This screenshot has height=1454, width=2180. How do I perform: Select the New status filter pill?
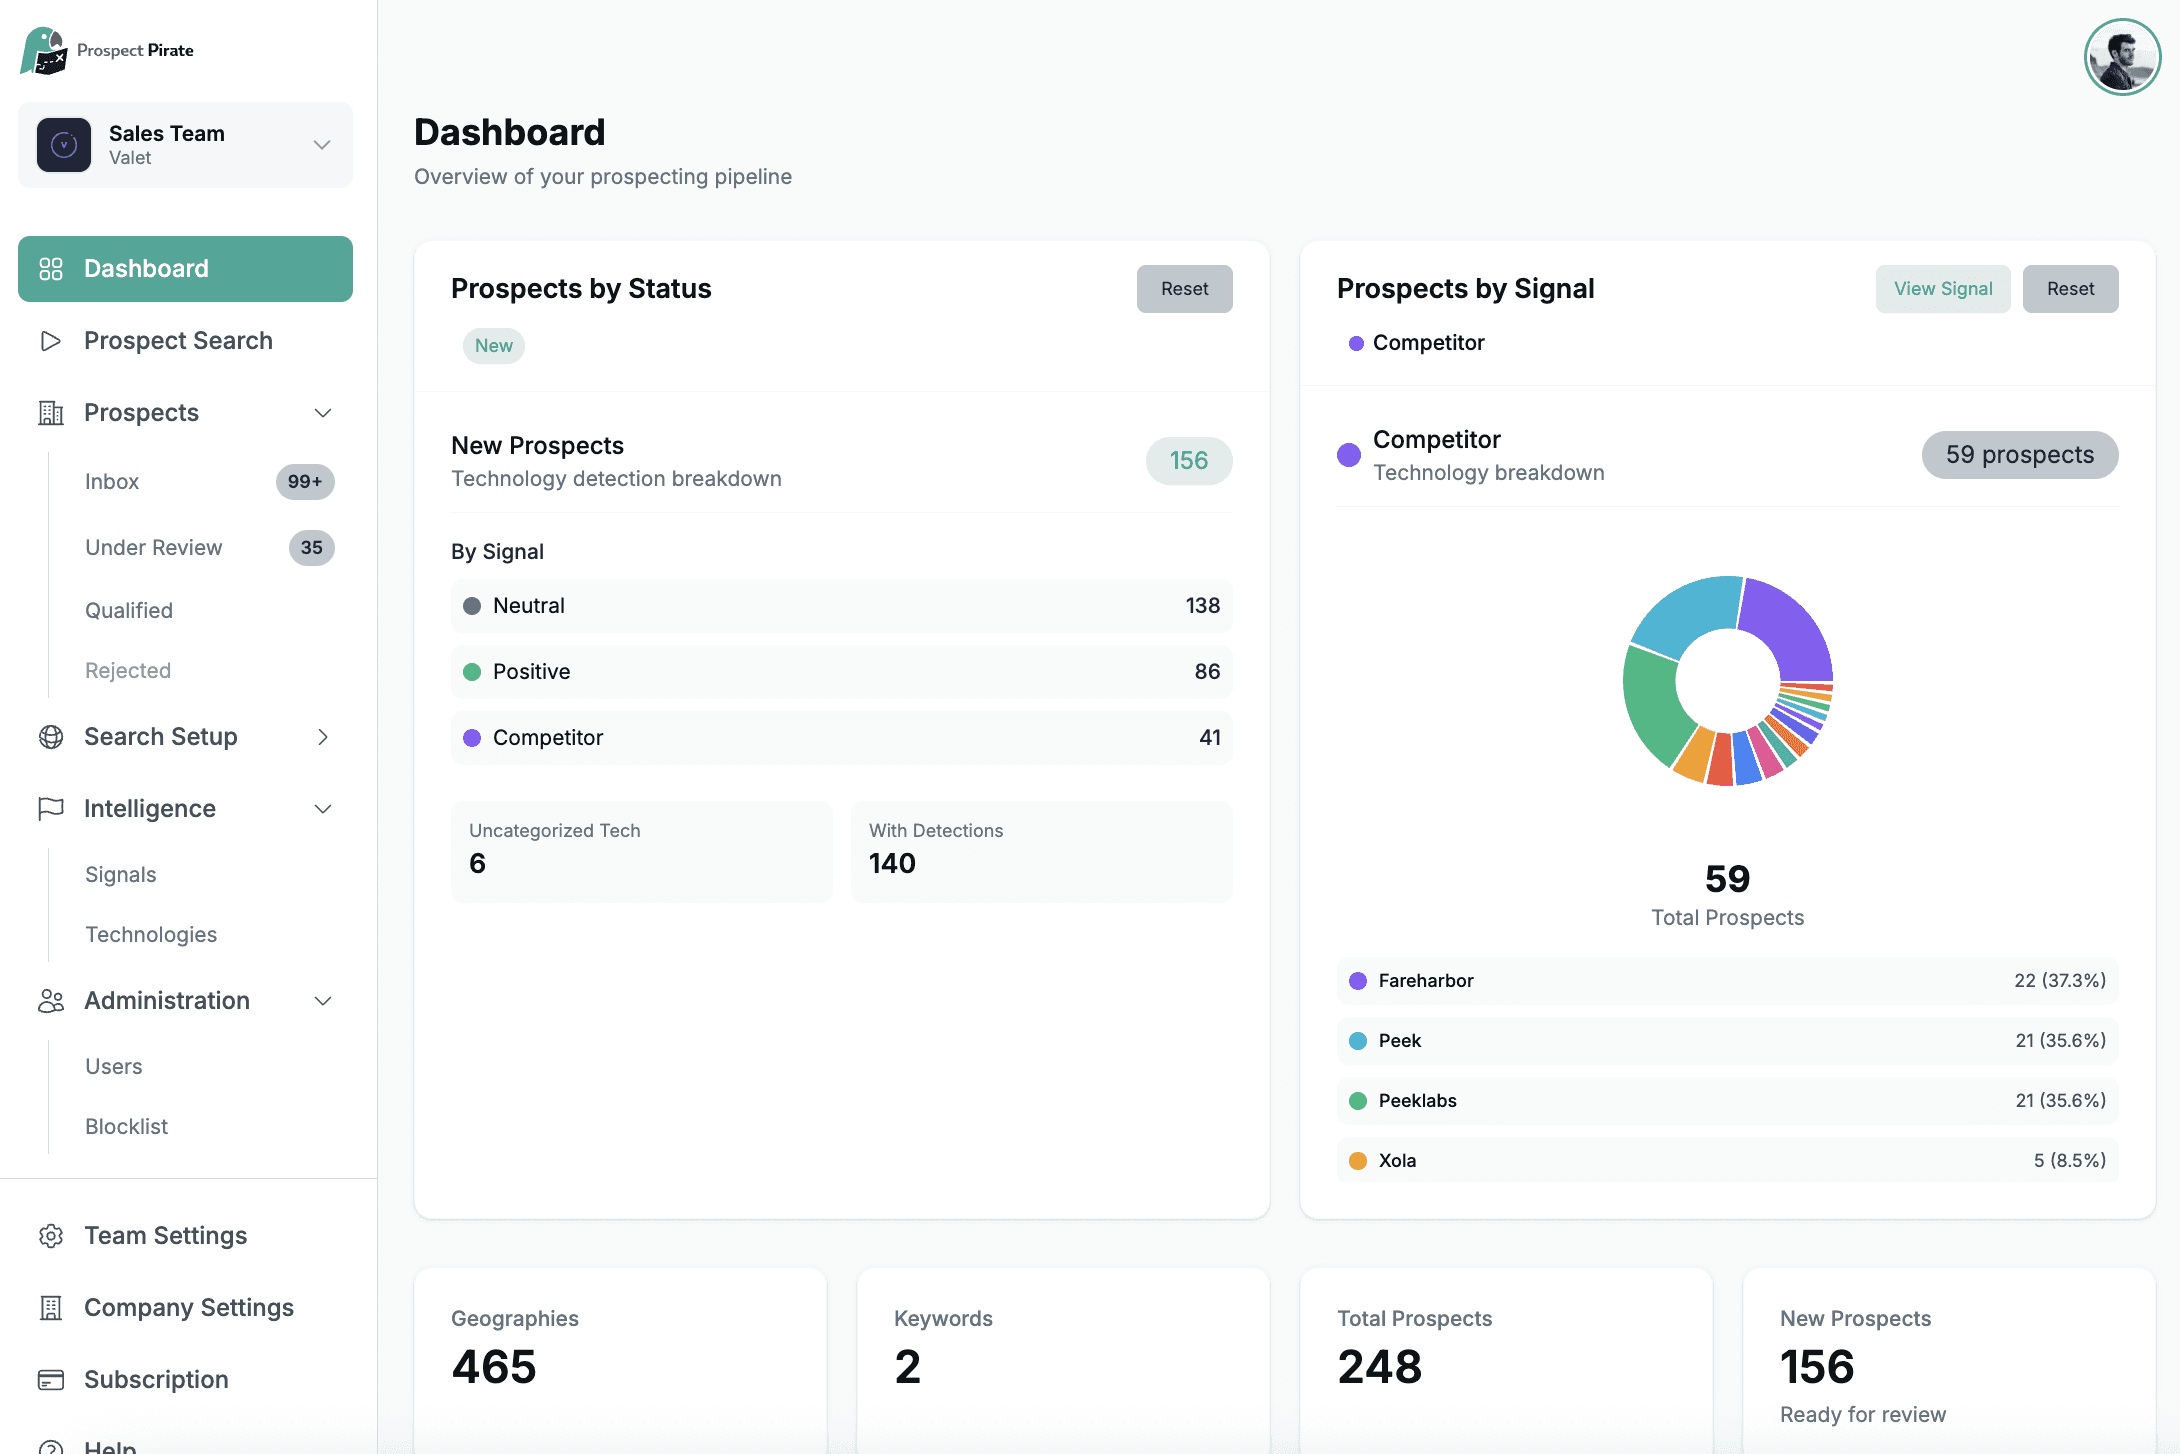pyautogui.click(x=493, y=346)
